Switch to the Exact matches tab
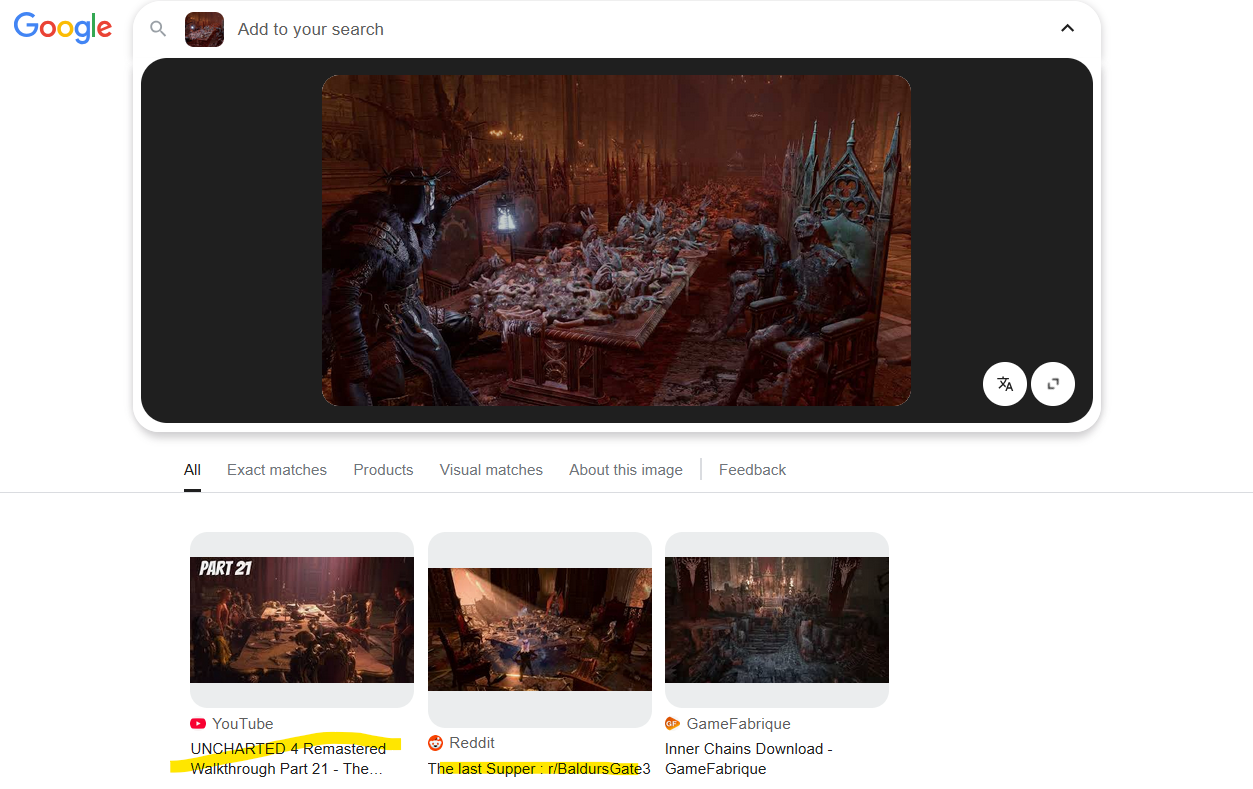The height and width of the screenshot is (789, 1253). pyautogui.click(x=277, y=470)
